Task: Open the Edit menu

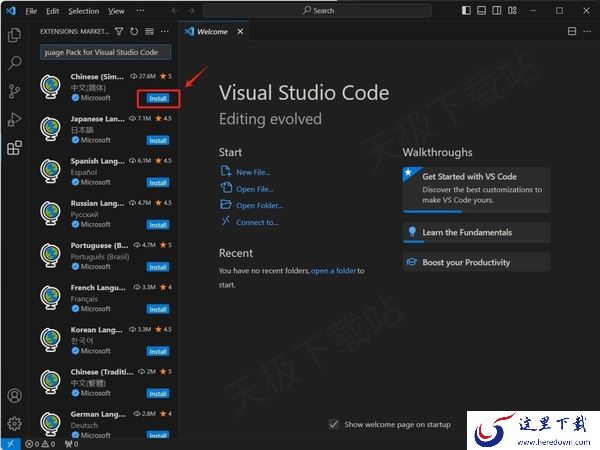Action: point(52,11)
